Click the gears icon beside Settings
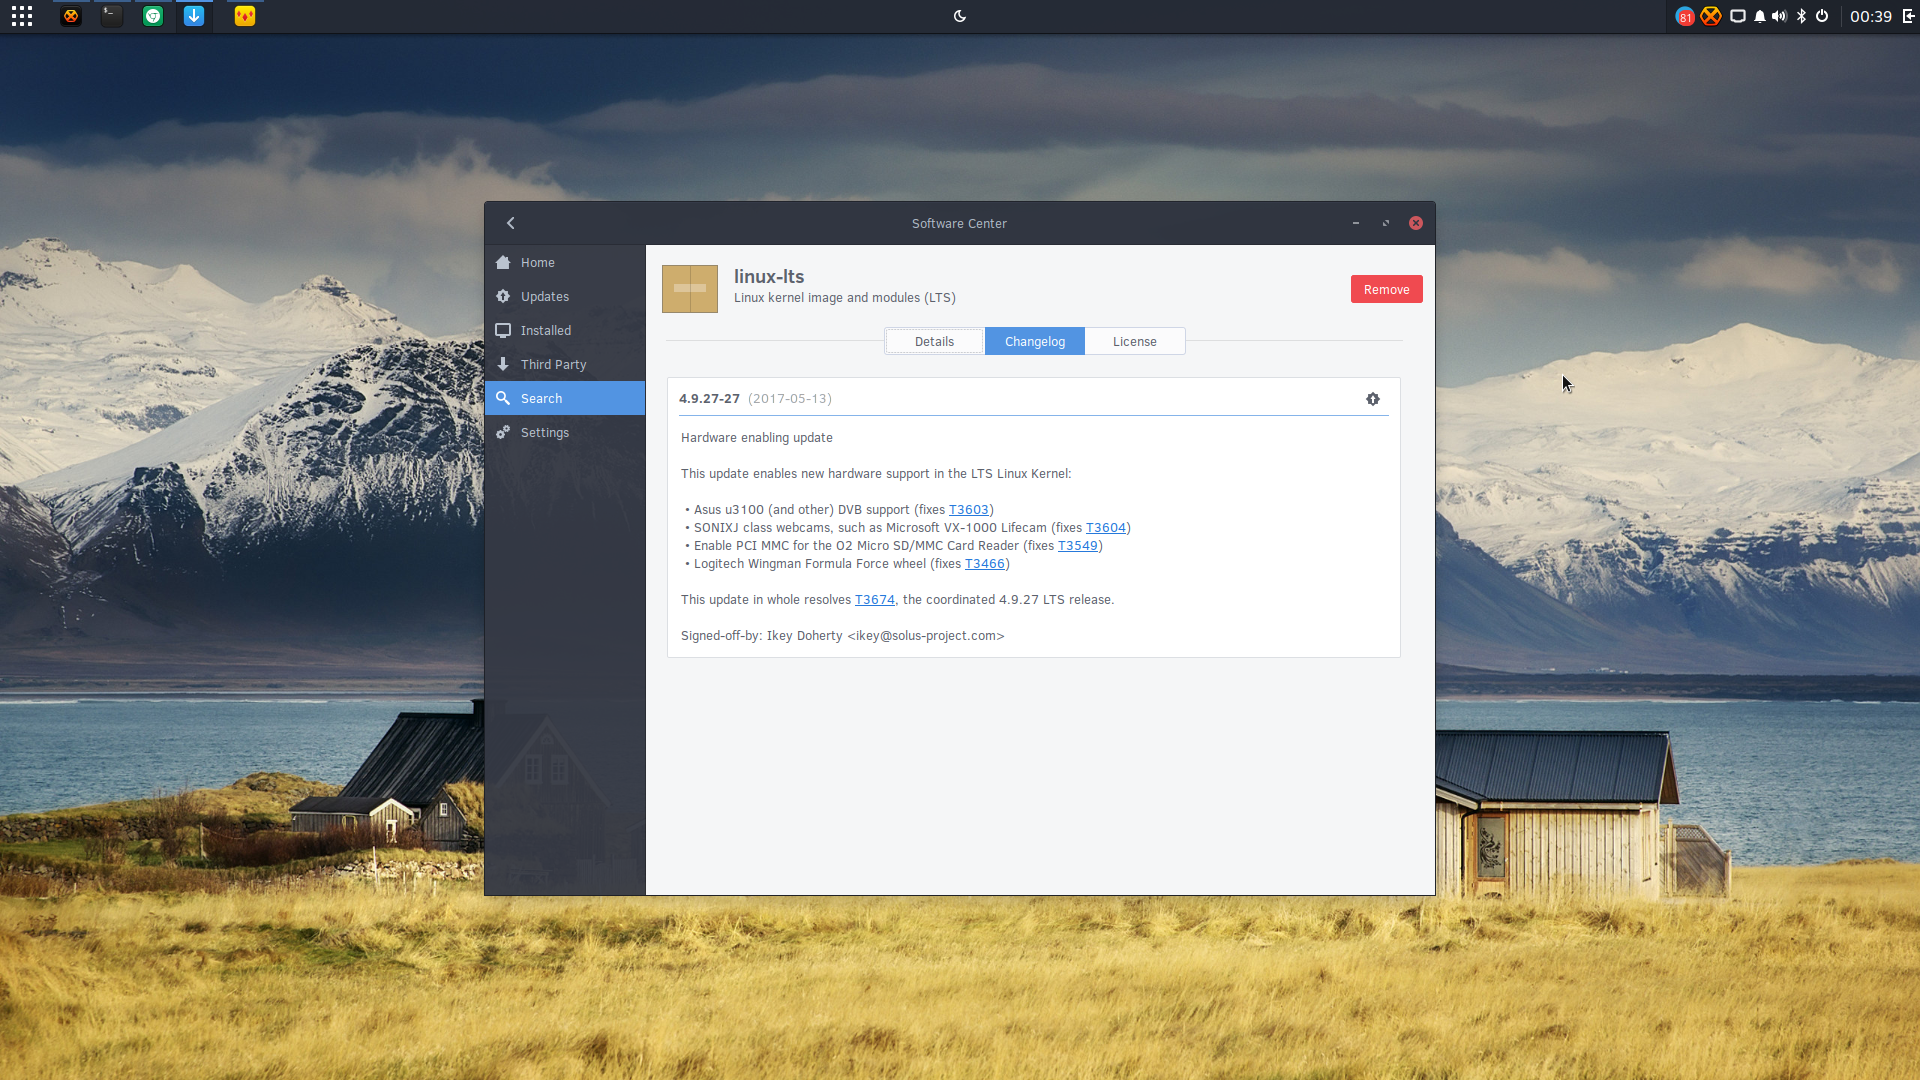Screen dimensions: 1920x1080 [x=503, y=433]
